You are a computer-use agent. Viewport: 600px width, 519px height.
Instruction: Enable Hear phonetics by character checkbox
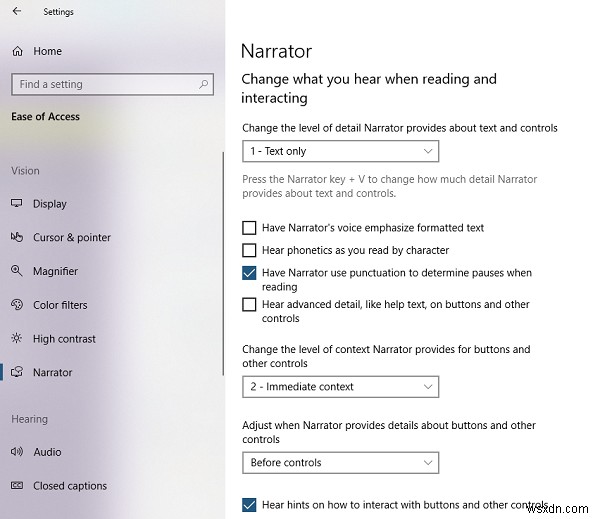point(249,250)
